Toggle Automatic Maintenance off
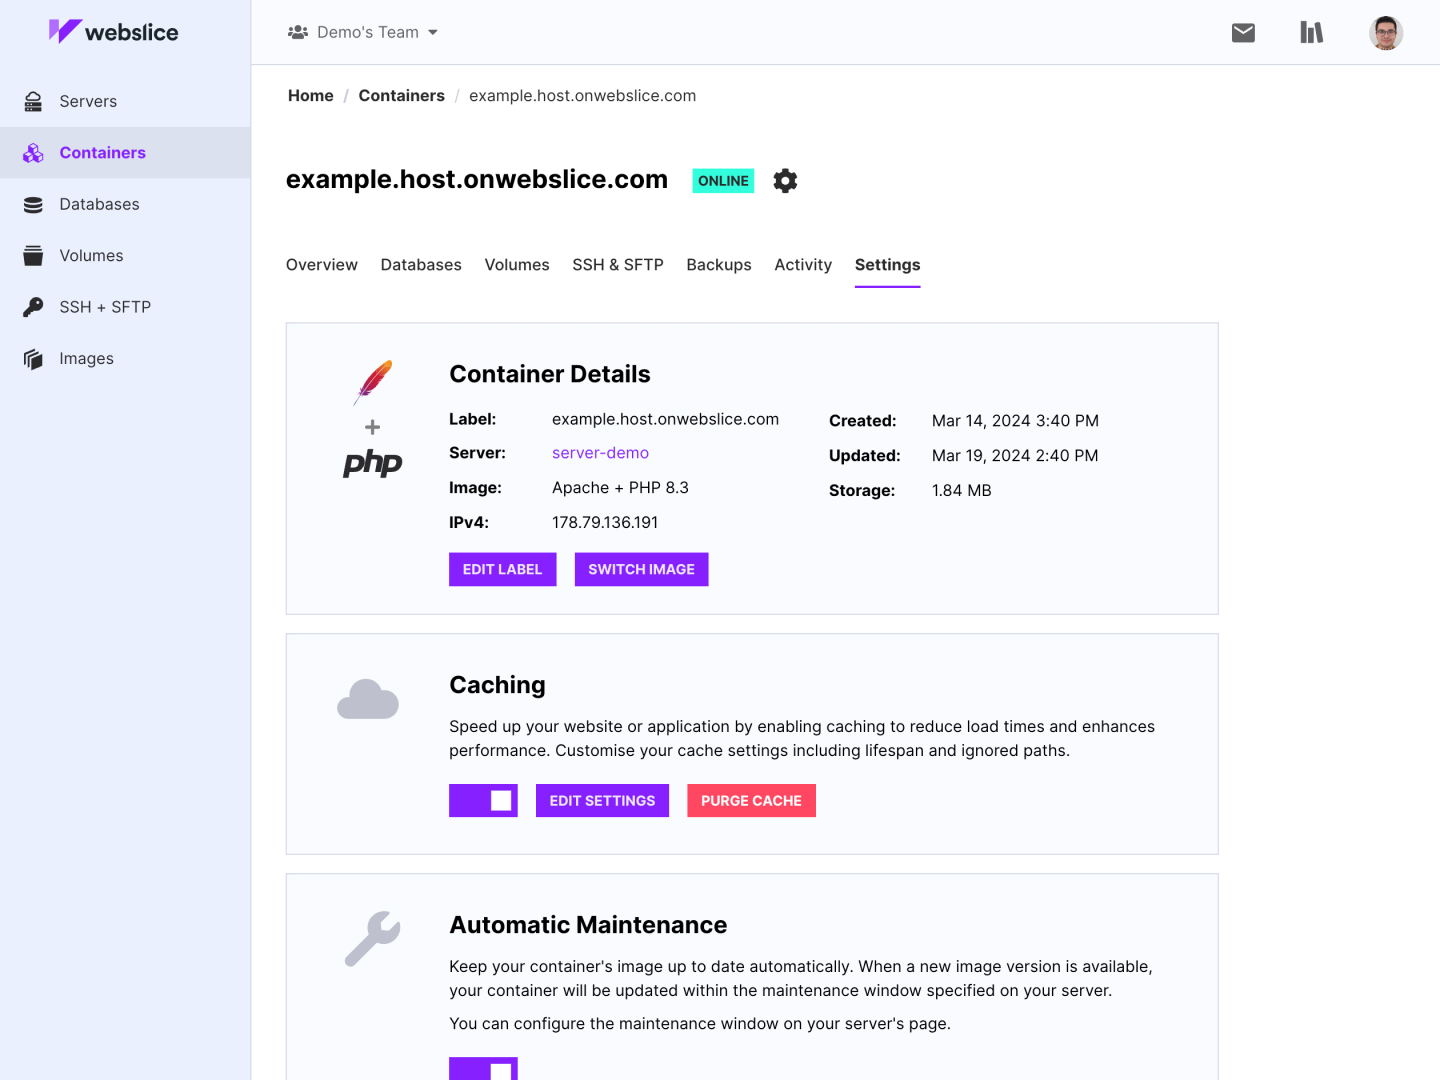This screenshot has height=1080, width=1440. coord(483,1070)
